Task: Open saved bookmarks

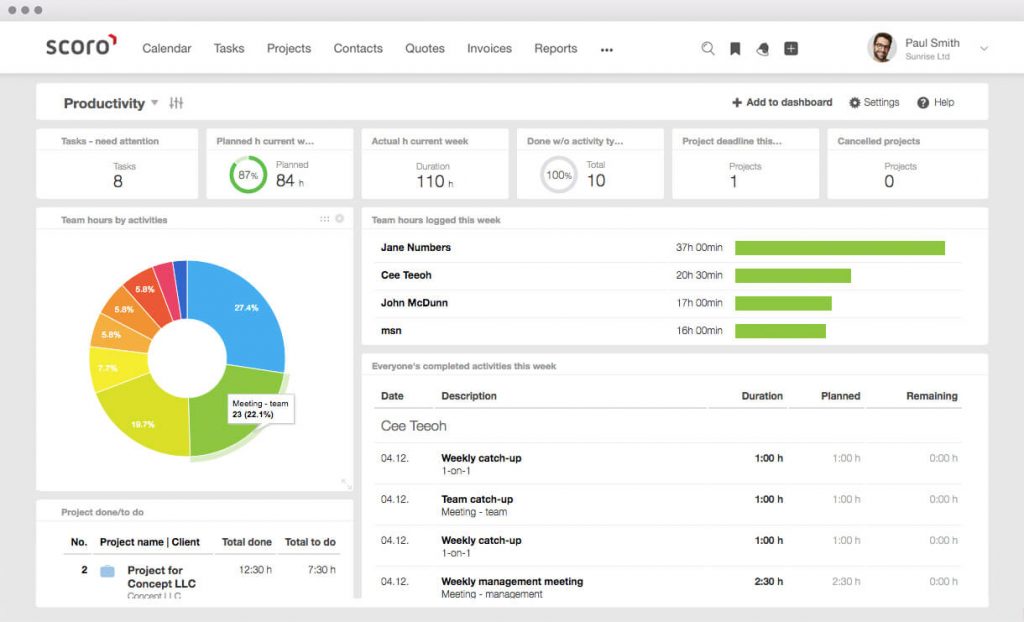Action: click(x=735, y=48)
